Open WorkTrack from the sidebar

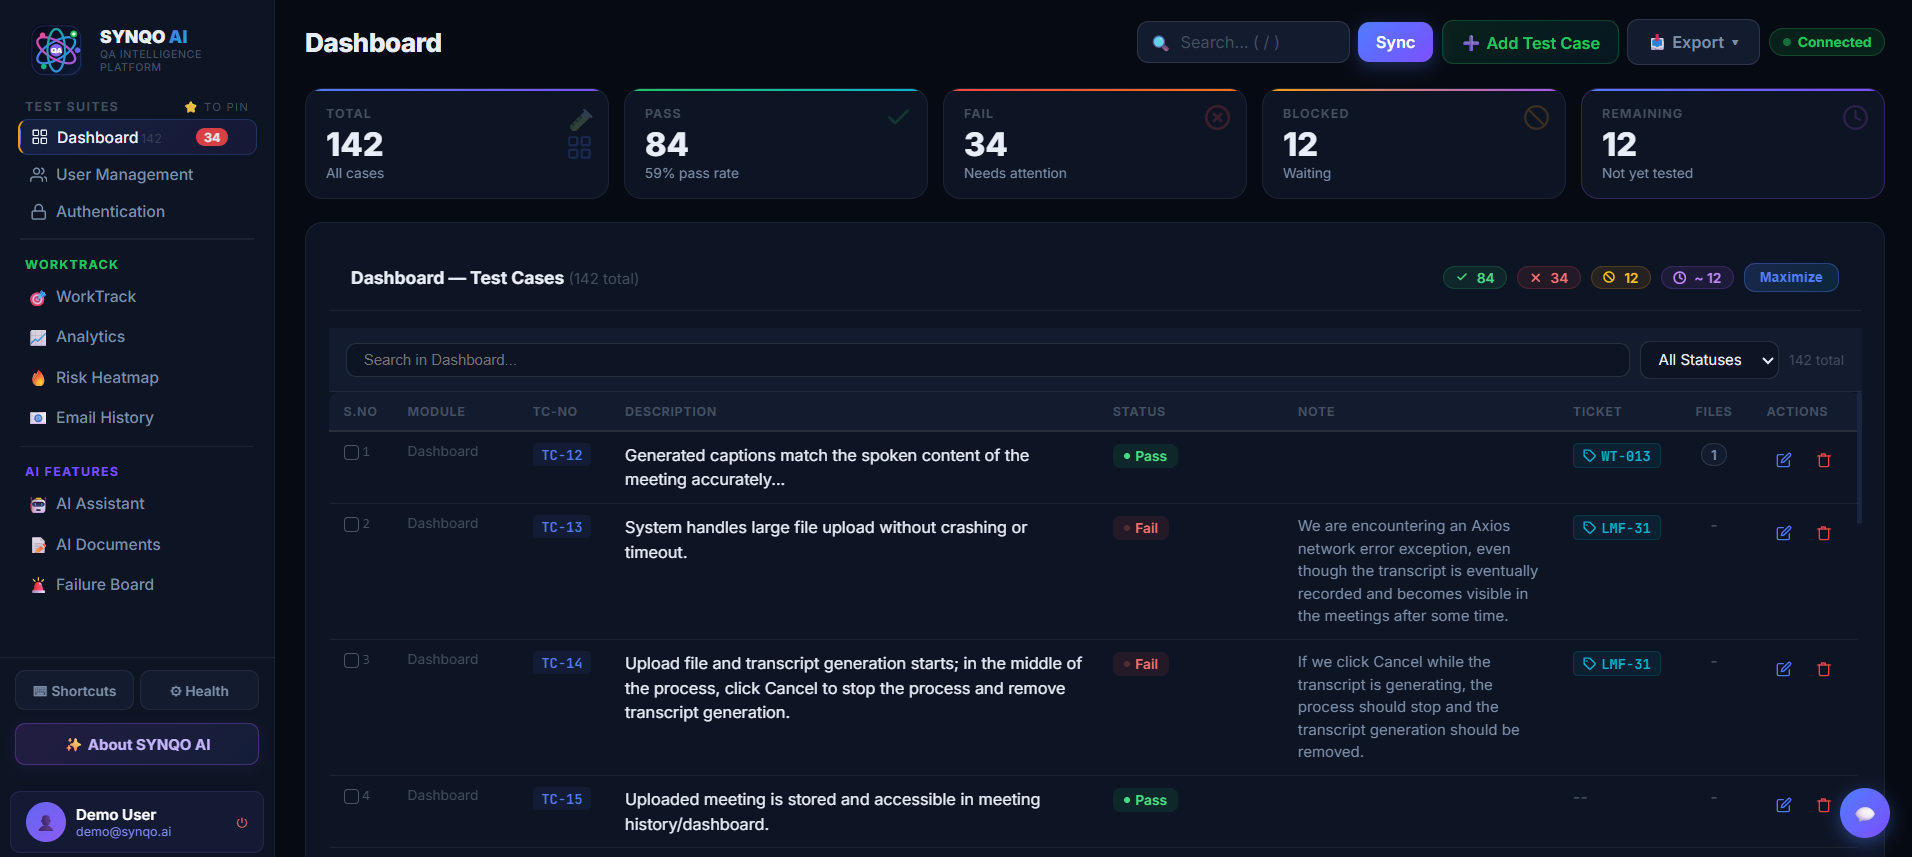click(x=137, y=297)
